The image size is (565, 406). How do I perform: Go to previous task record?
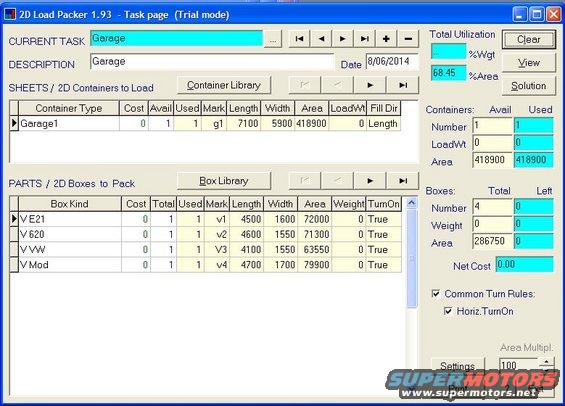321,39
